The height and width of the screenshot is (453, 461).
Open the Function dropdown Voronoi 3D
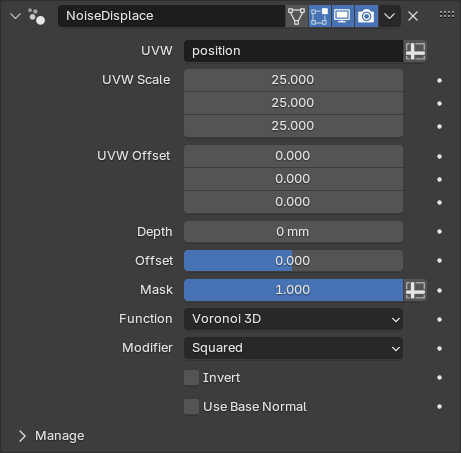(x=293, y=319)
